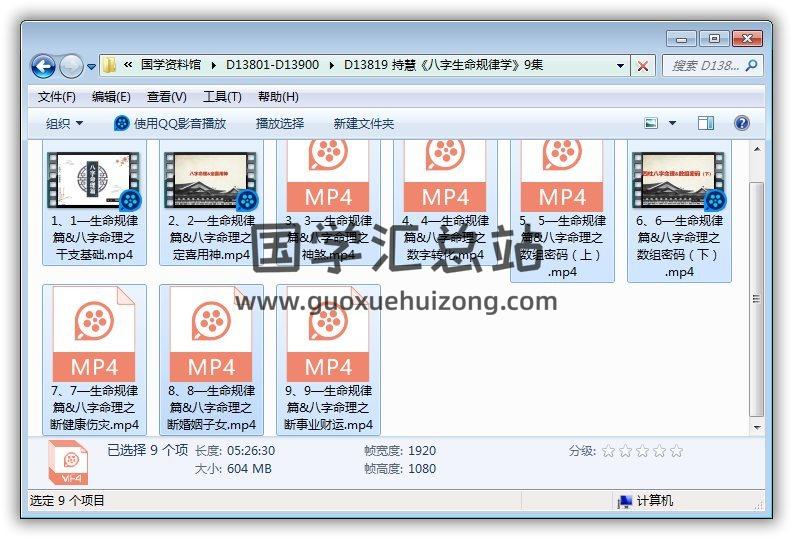The height and width of the screenshot is (539, 793).
Task: Rate with the second star
Action: coord(625,451)
